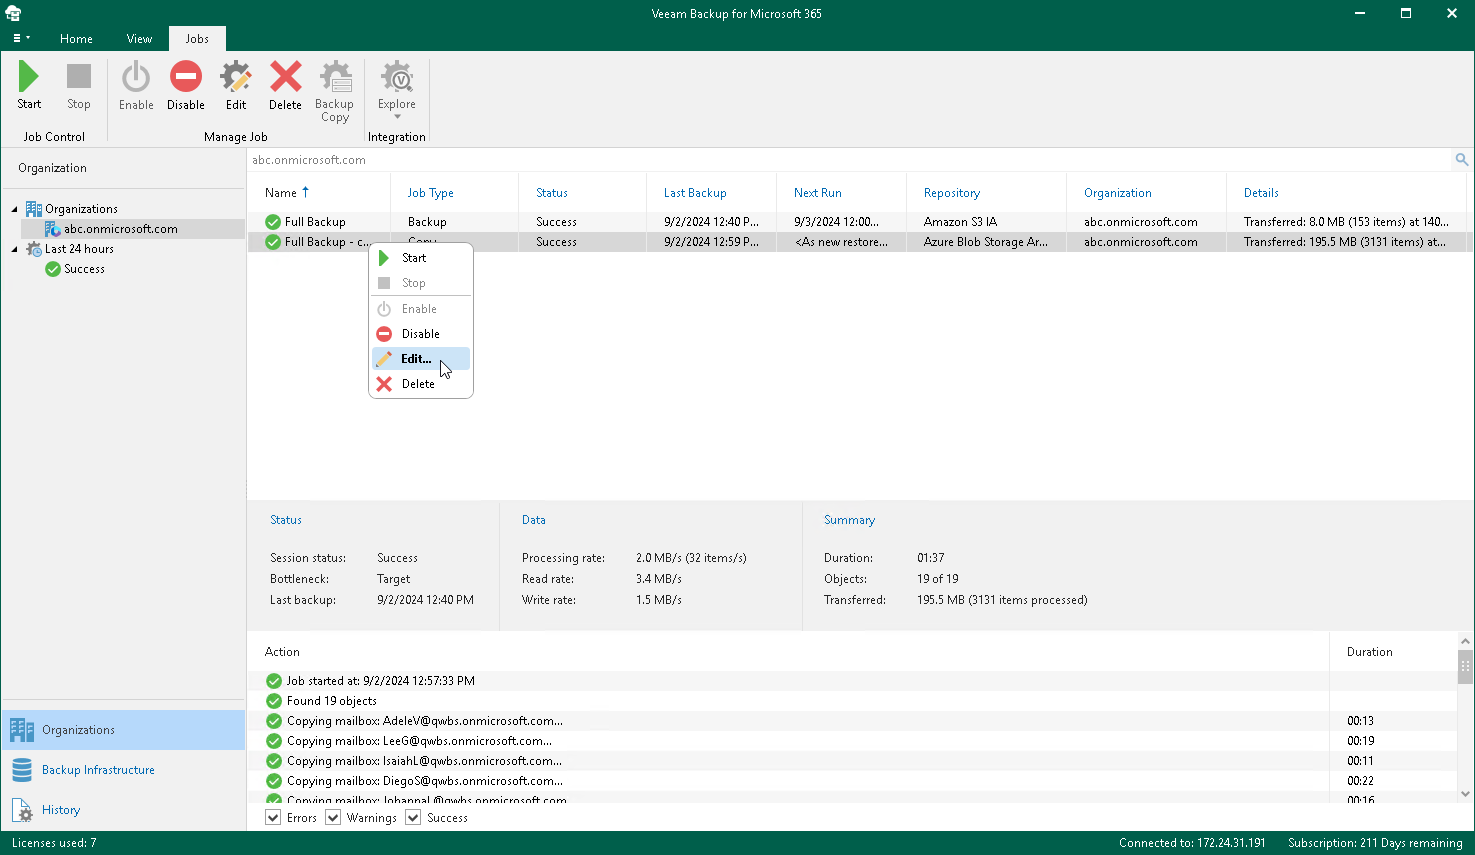Sort by the Next Run column

coord(842,193)
